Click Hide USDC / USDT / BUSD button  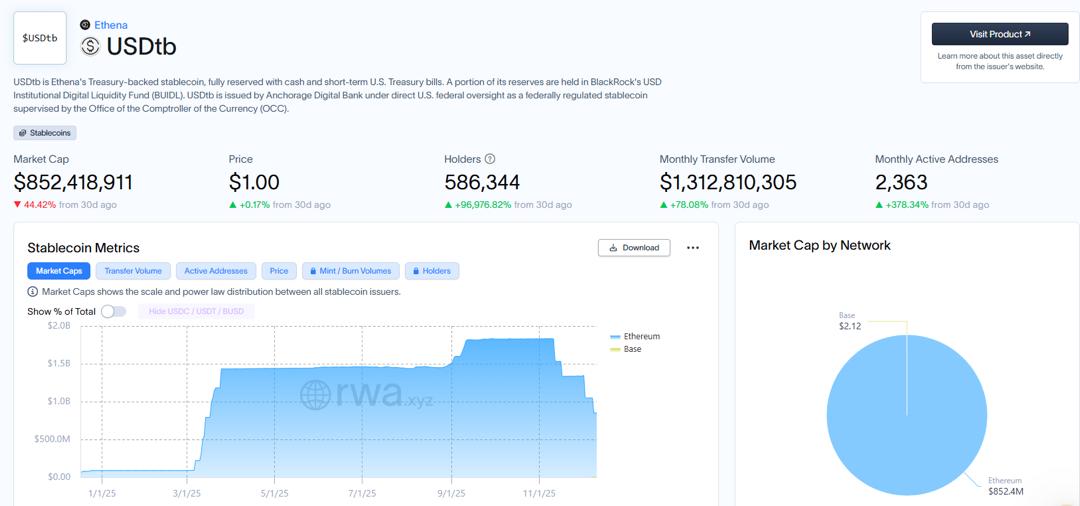click(196, 311)
